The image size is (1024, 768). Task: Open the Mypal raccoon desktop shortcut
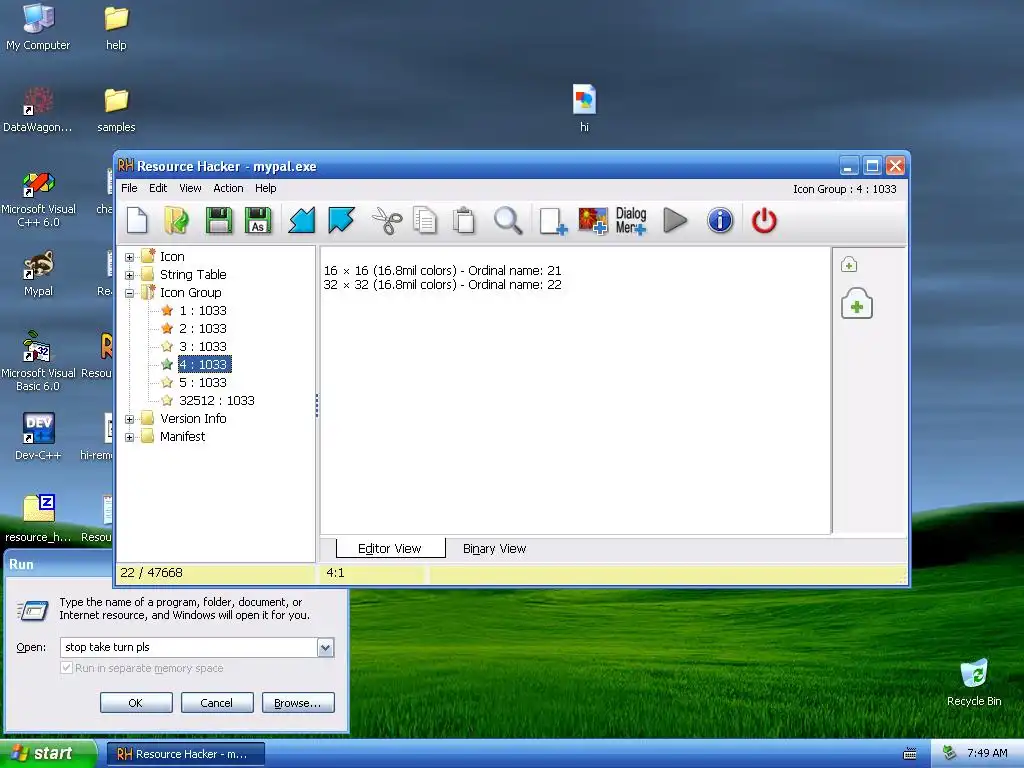(x=38, y=273)
